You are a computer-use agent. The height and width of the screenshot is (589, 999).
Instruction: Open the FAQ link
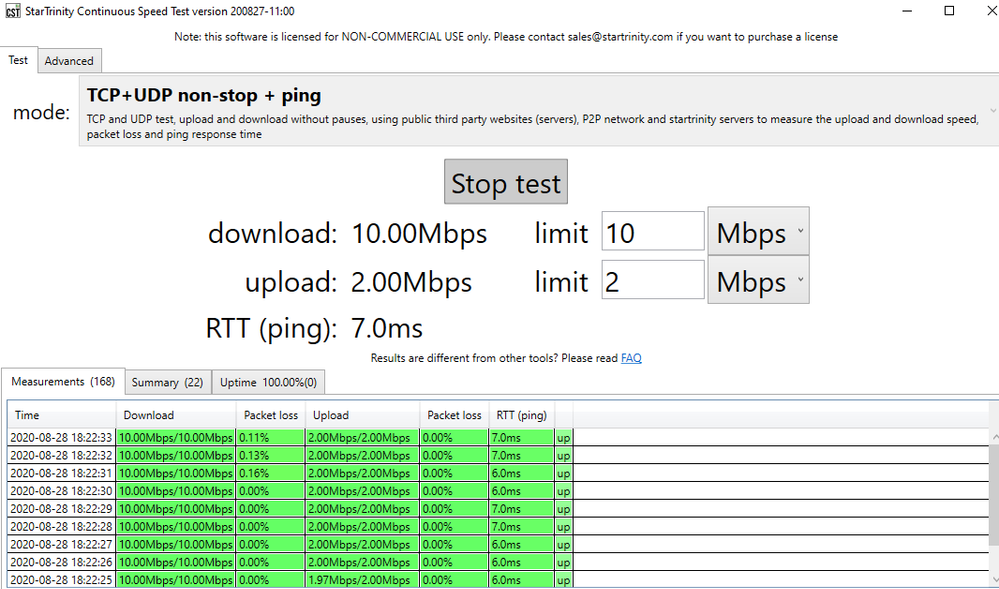click(631, 358)
